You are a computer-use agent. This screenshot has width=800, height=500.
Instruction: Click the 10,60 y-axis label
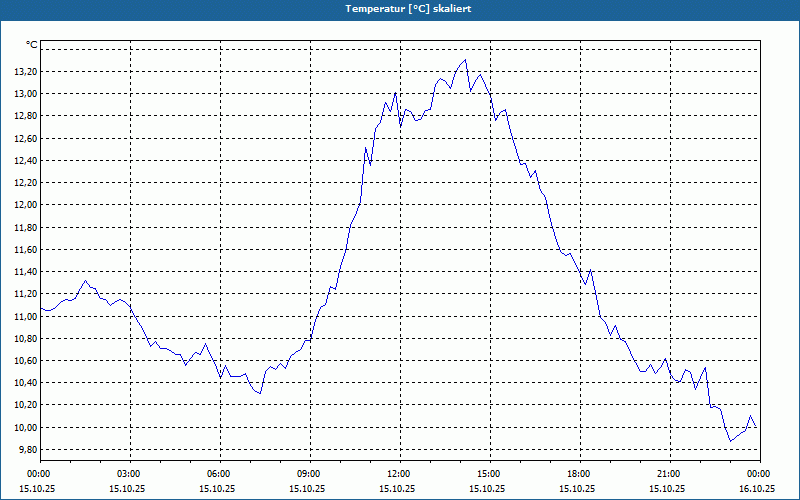pos(26,361)
